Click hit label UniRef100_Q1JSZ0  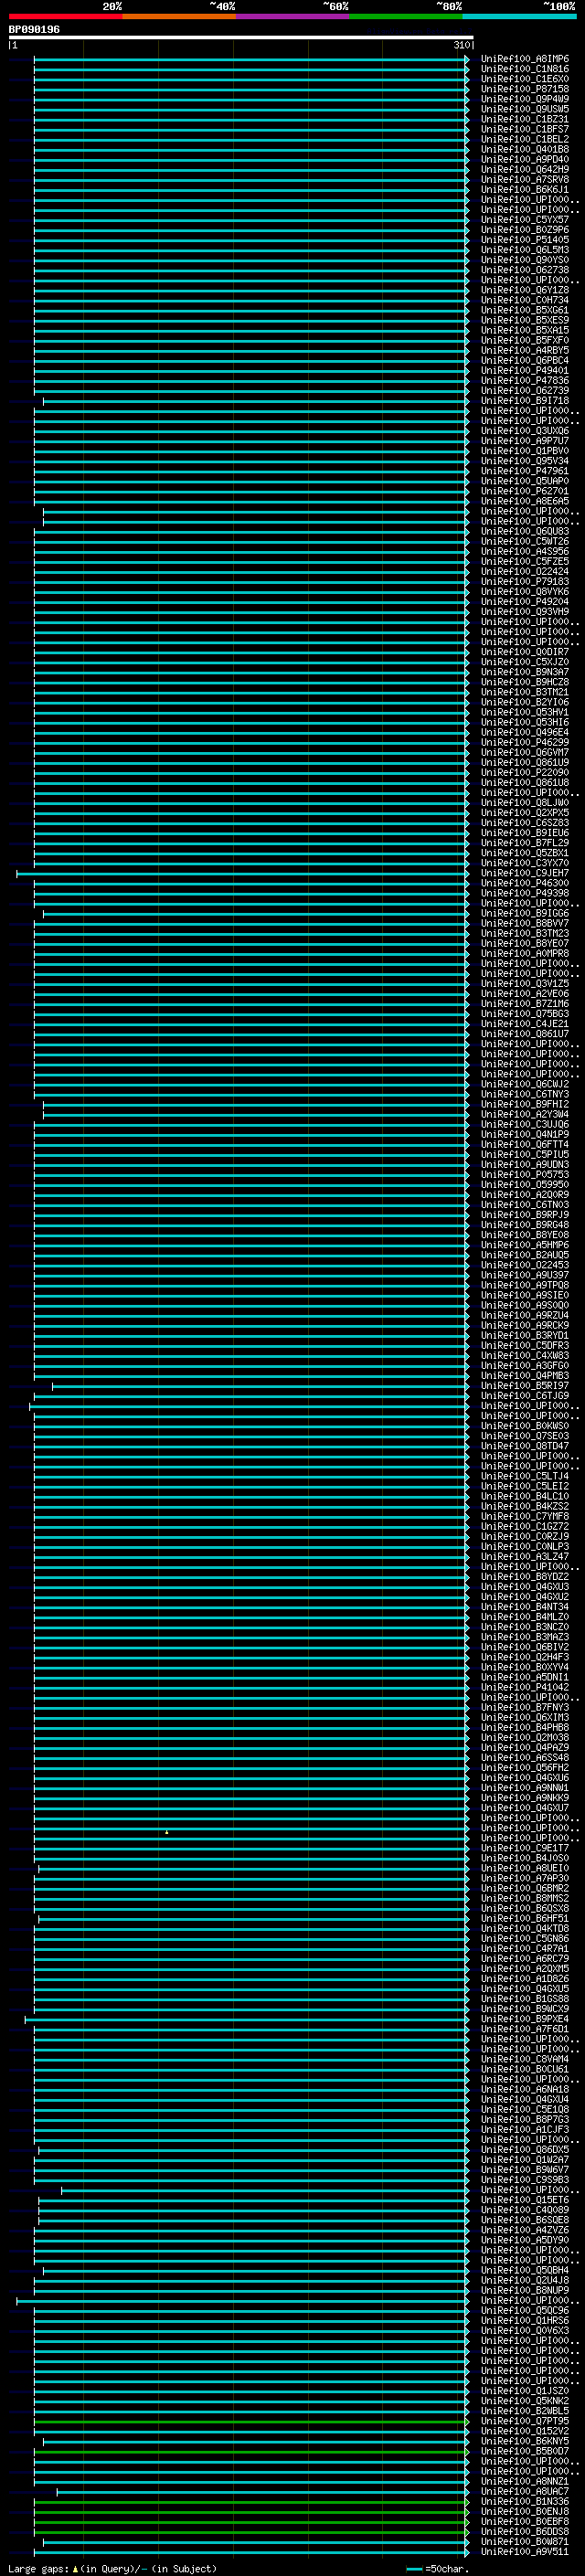pyautogui.click(x=525, y=2390)
